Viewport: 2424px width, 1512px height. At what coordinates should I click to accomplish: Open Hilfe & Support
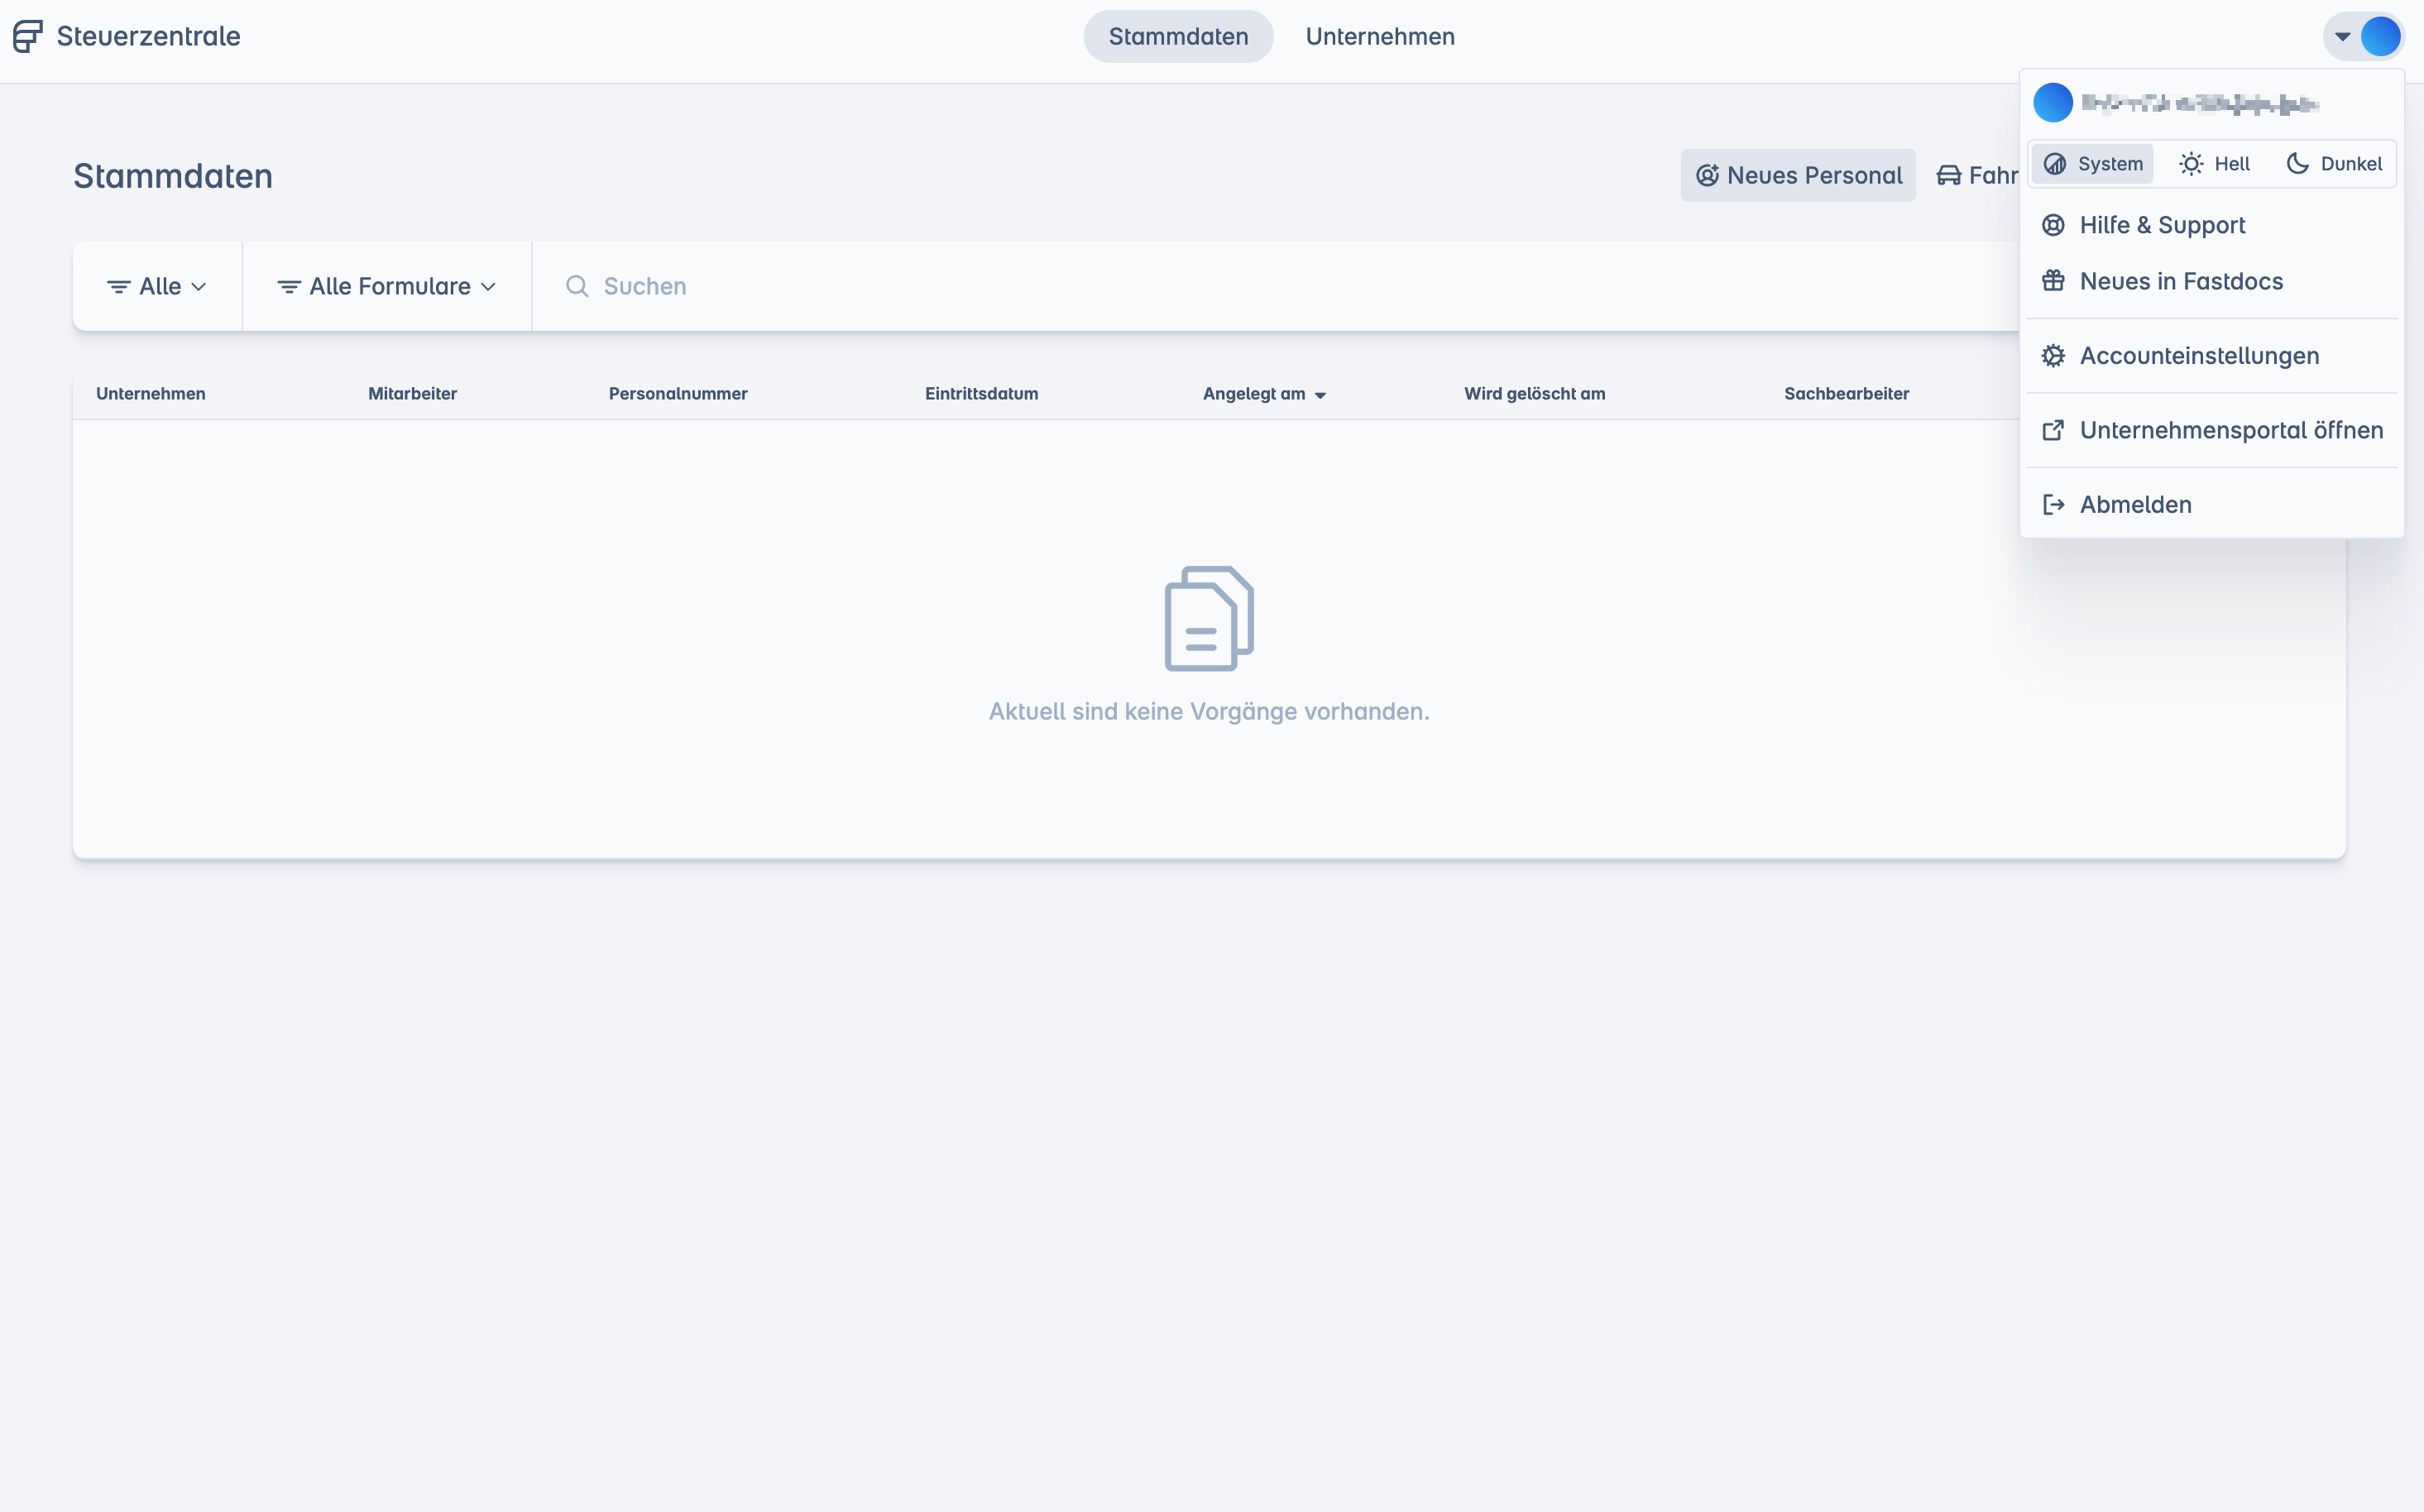coord(2211,225)
